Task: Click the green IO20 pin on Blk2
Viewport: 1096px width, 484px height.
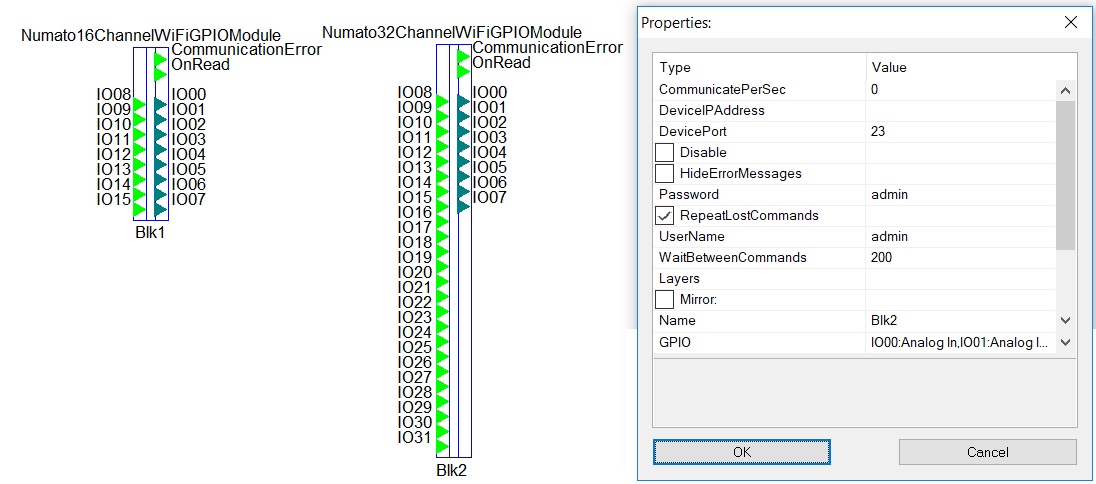Action: (442, 281)
